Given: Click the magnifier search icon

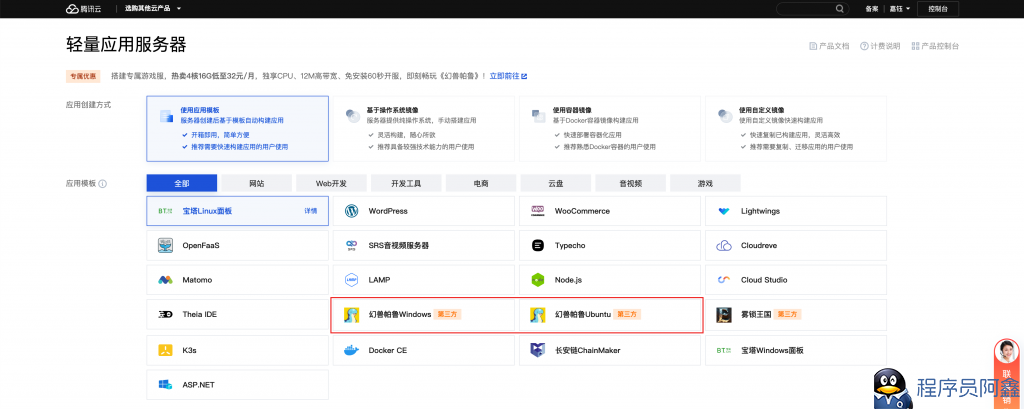Looking at the screenshot, I should tap(840, 8).
